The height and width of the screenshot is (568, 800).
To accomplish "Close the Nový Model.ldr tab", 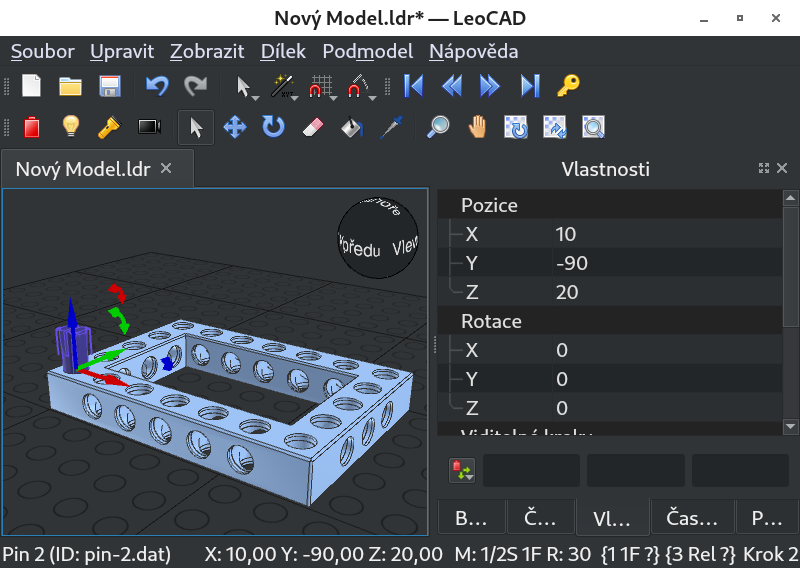I will point(166,168).
